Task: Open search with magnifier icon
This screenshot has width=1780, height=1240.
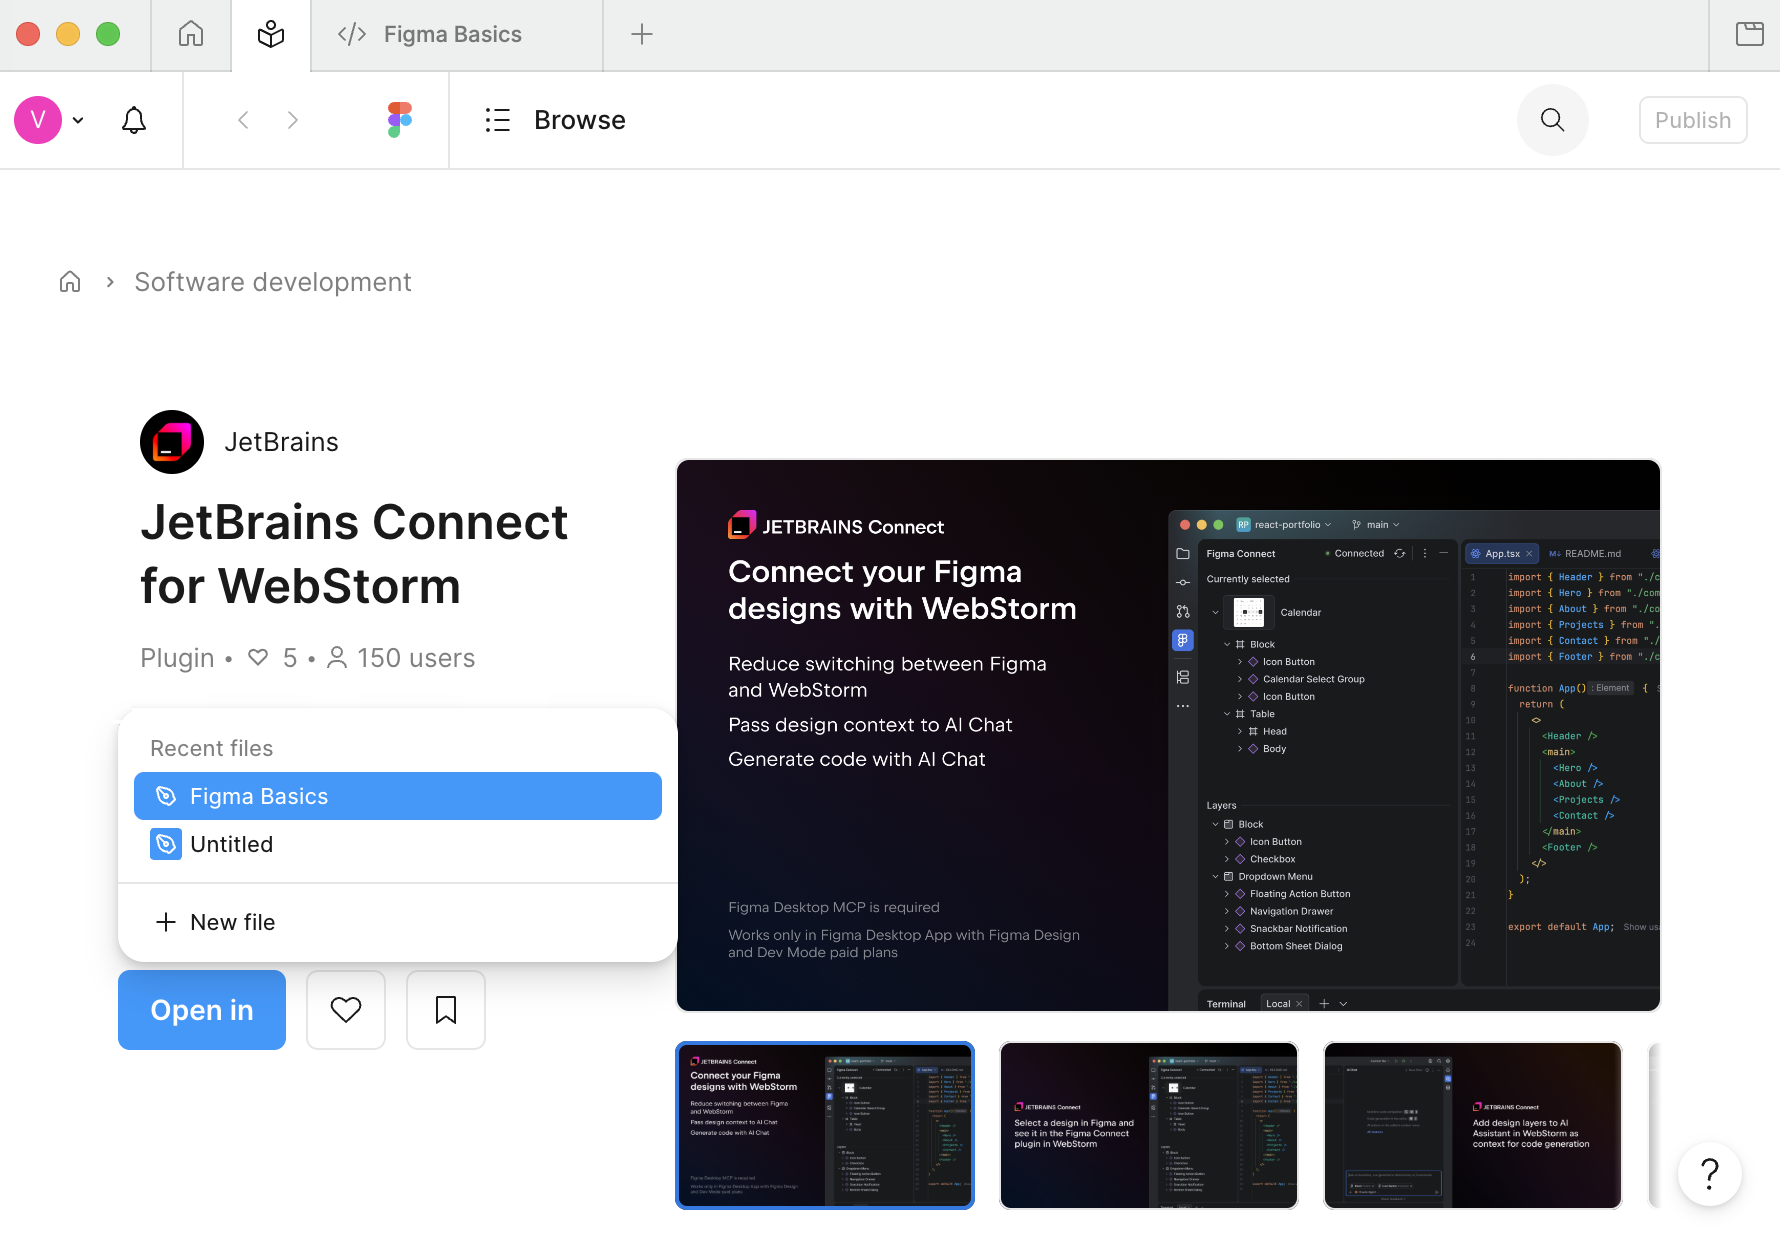Action: (x=1553, y=120)
